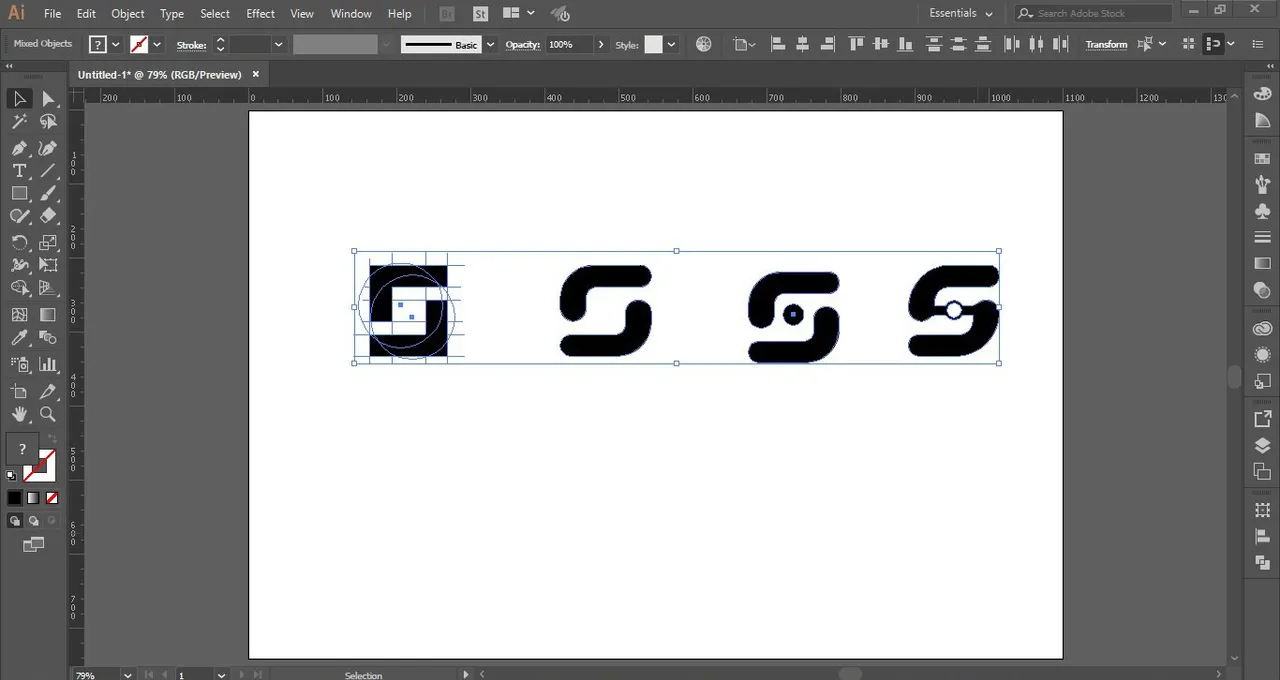Select the Free Transform tool
1280x680 pixels.
(x=48, y=265)
